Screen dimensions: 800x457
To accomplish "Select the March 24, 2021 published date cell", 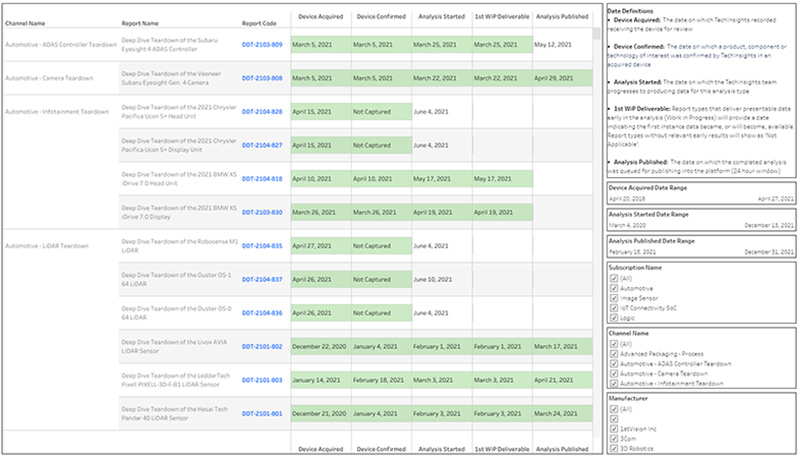I will point(562,414).
